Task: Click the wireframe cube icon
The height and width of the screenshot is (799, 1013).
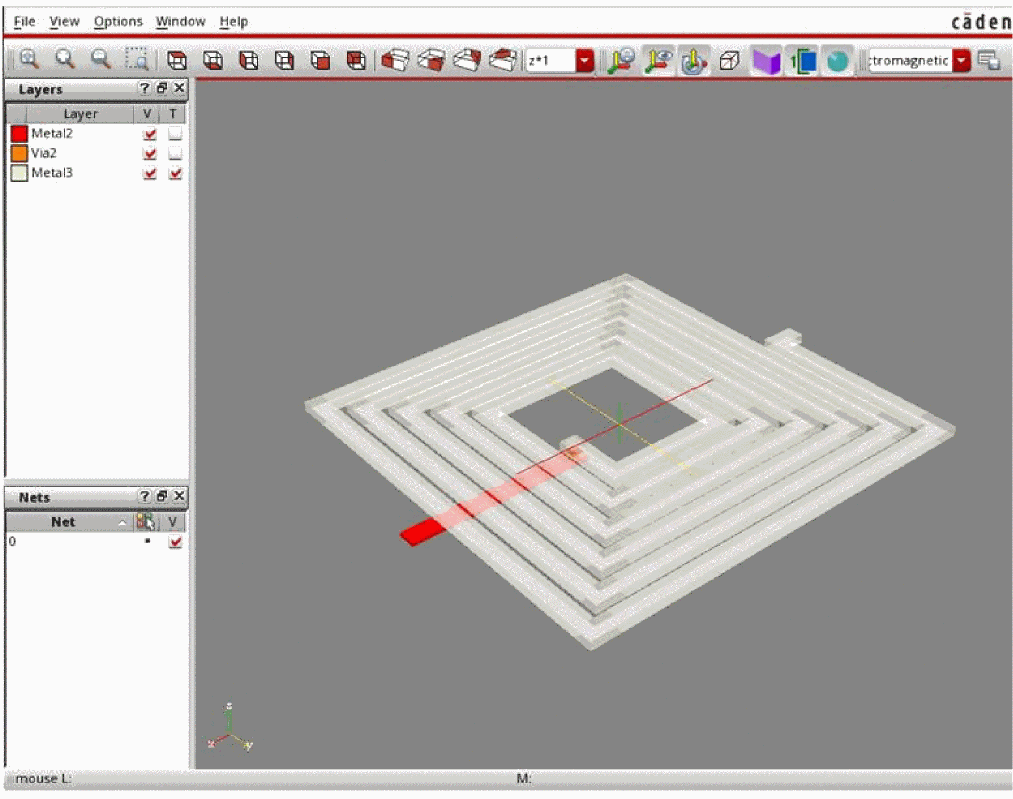Action: click(x=729, y=61)
